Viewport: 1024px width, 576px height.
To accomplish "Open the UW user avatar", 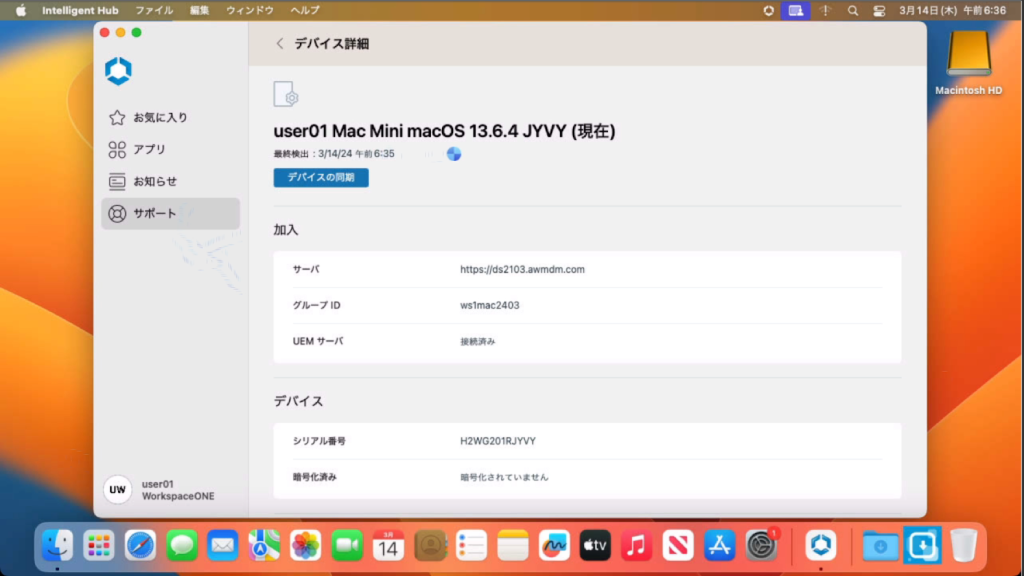I will tap(118, 490).
